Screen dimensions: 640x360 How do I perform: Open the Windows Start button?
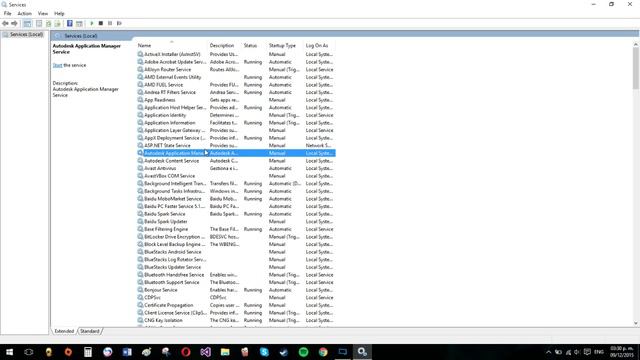point(9,352)
